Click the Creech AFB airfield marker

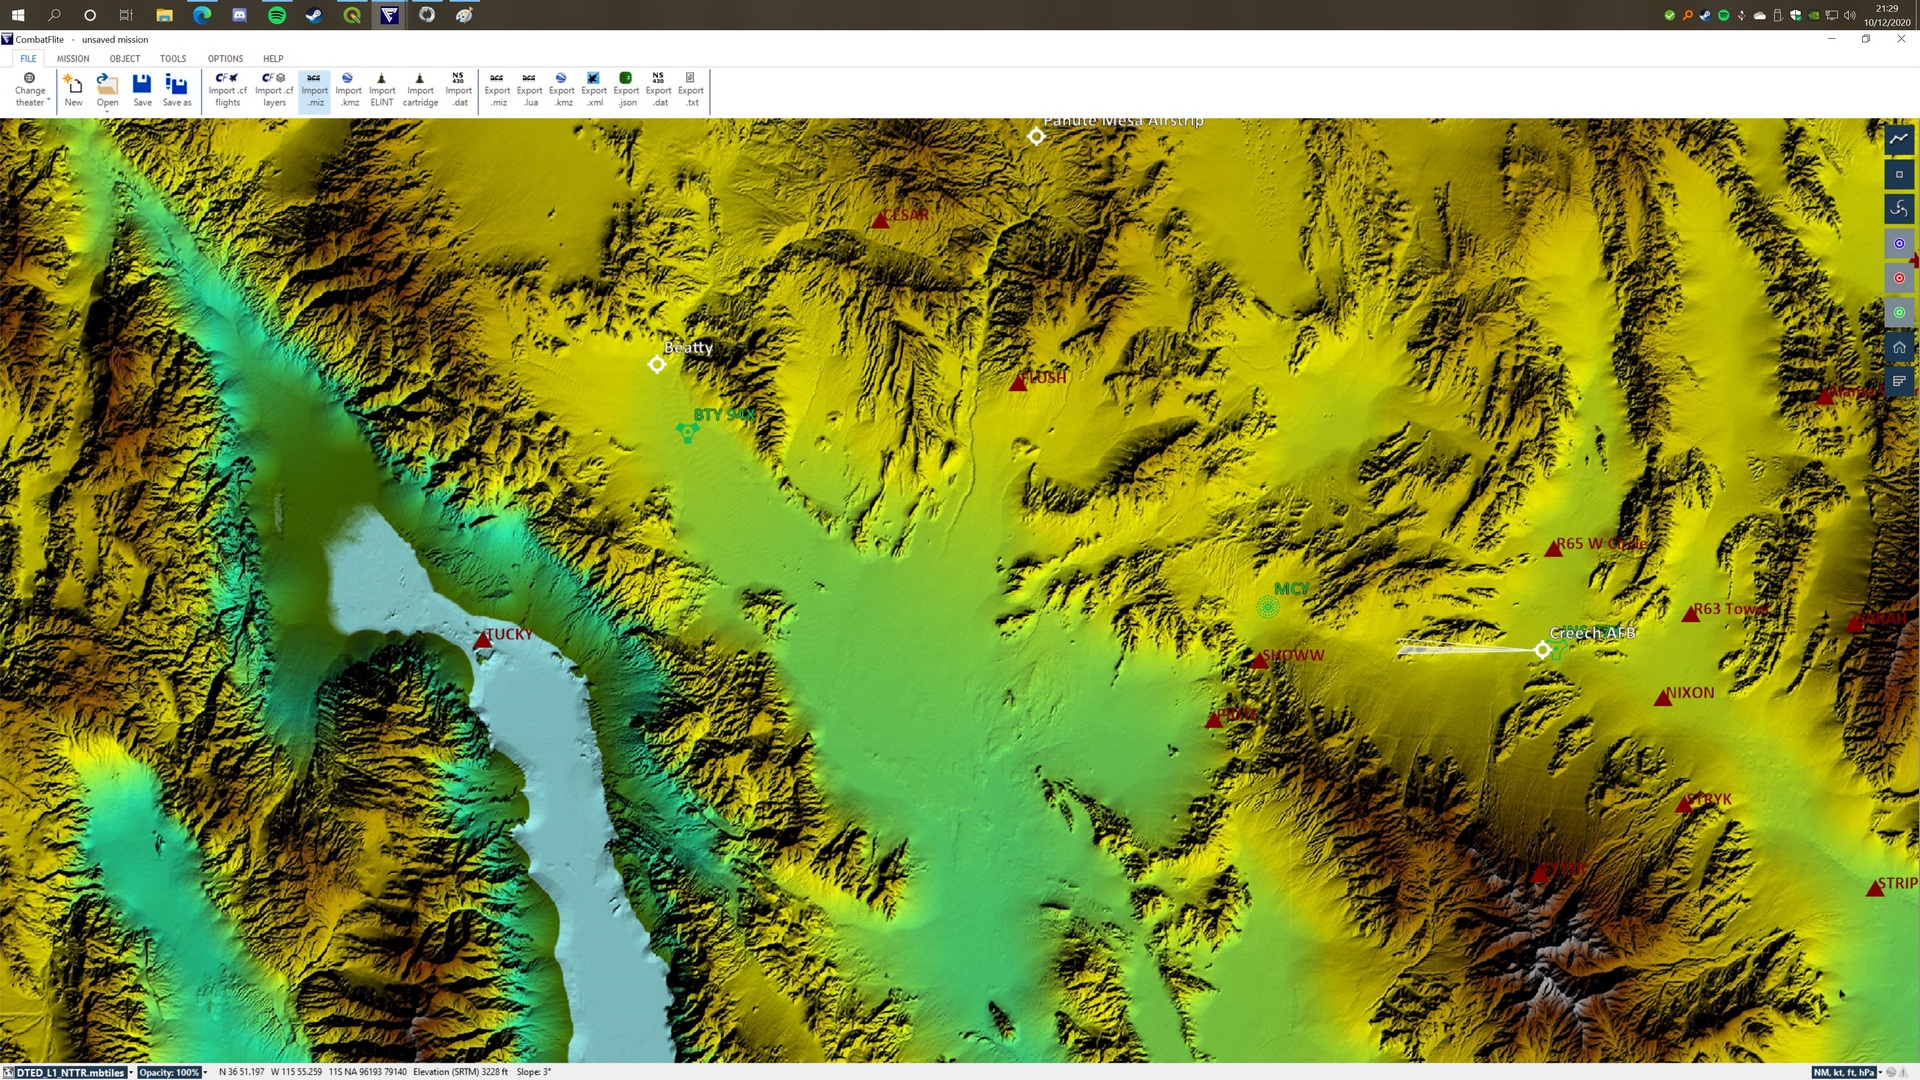(x=1542, y=650)
